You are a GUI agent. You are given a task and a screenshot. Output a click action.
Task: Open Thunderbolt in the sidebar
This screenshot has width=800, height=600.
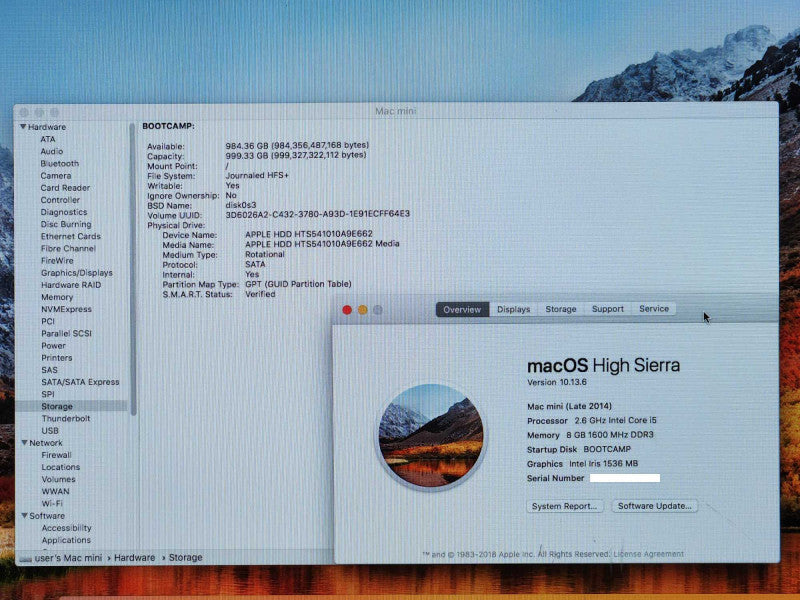[x=66, y=418]
